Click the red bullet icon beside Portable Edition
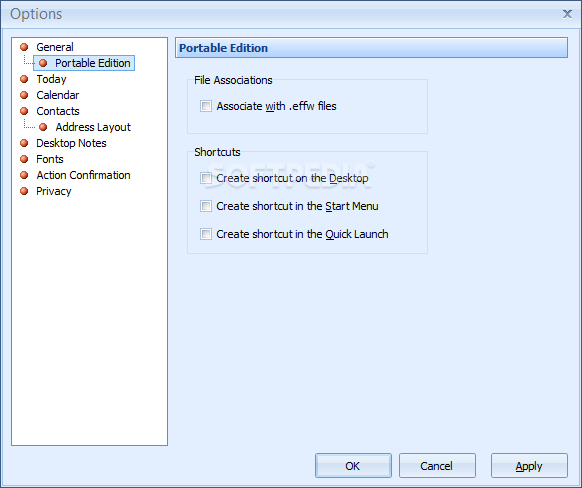 tap(43, 63)
